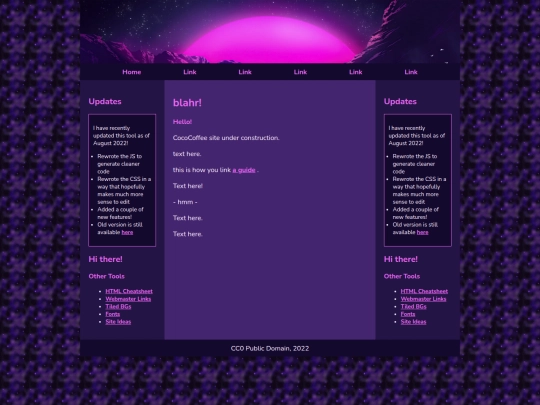The image size is (540, 405).
Task: Click 'I have recently updated' text in left box
Action: [x=121, y=136]
